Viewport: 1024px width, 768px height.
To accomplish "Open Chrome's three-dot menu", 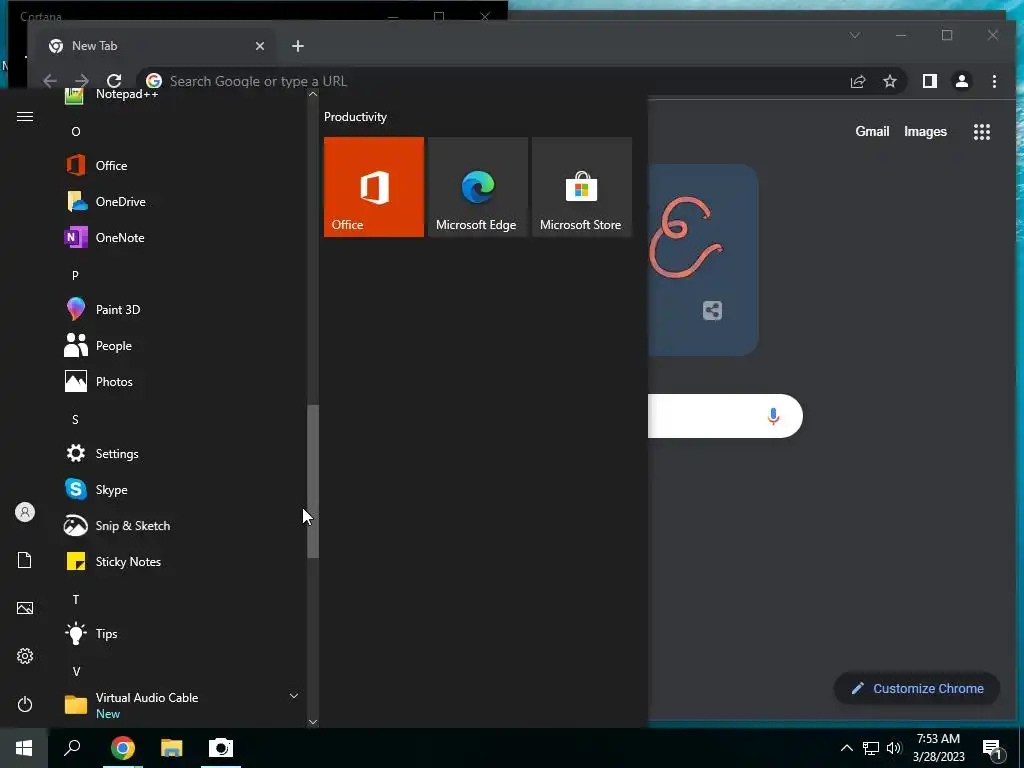I will coord(994,81).
